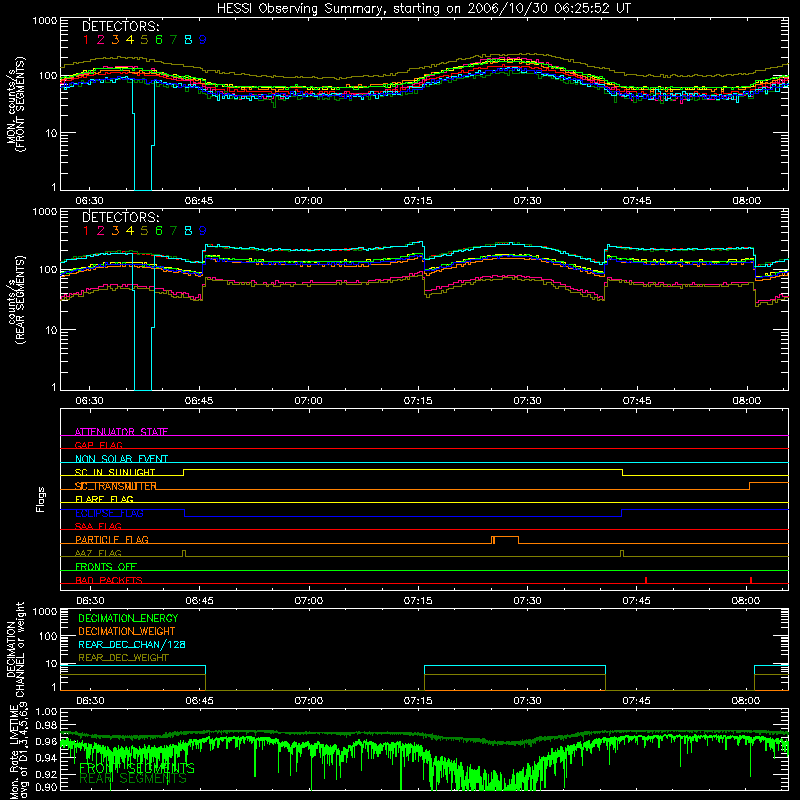Select the FLARE_FLAG label

[104, 499]
